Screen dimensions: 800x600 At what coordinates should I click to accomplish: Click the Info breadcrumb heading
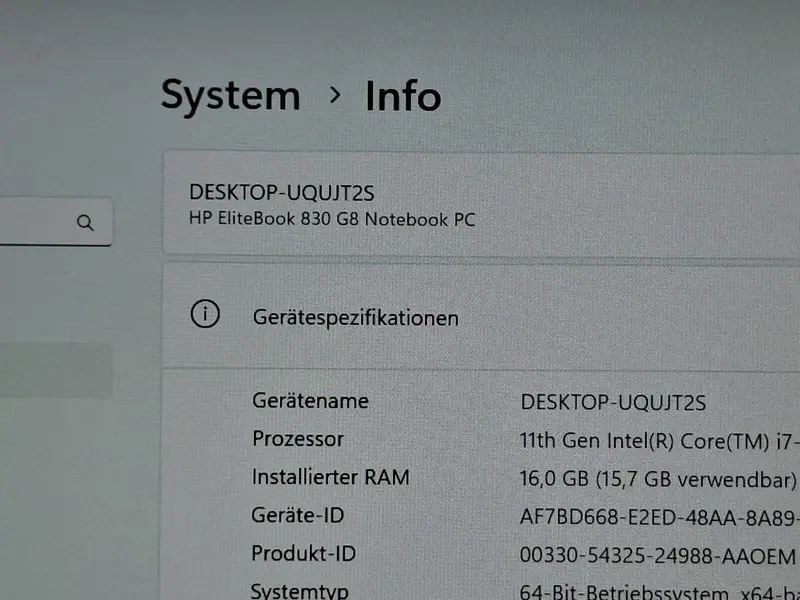pos(403,96)
